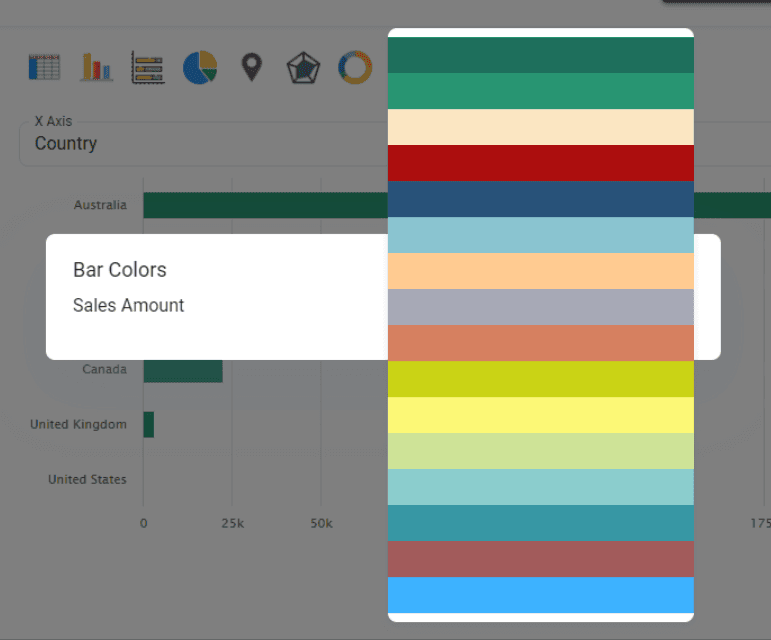The height and width of the screenshot is (640, 771).
Task: Choose the cream beige color swatch
Action: click(x=540, y=127)
